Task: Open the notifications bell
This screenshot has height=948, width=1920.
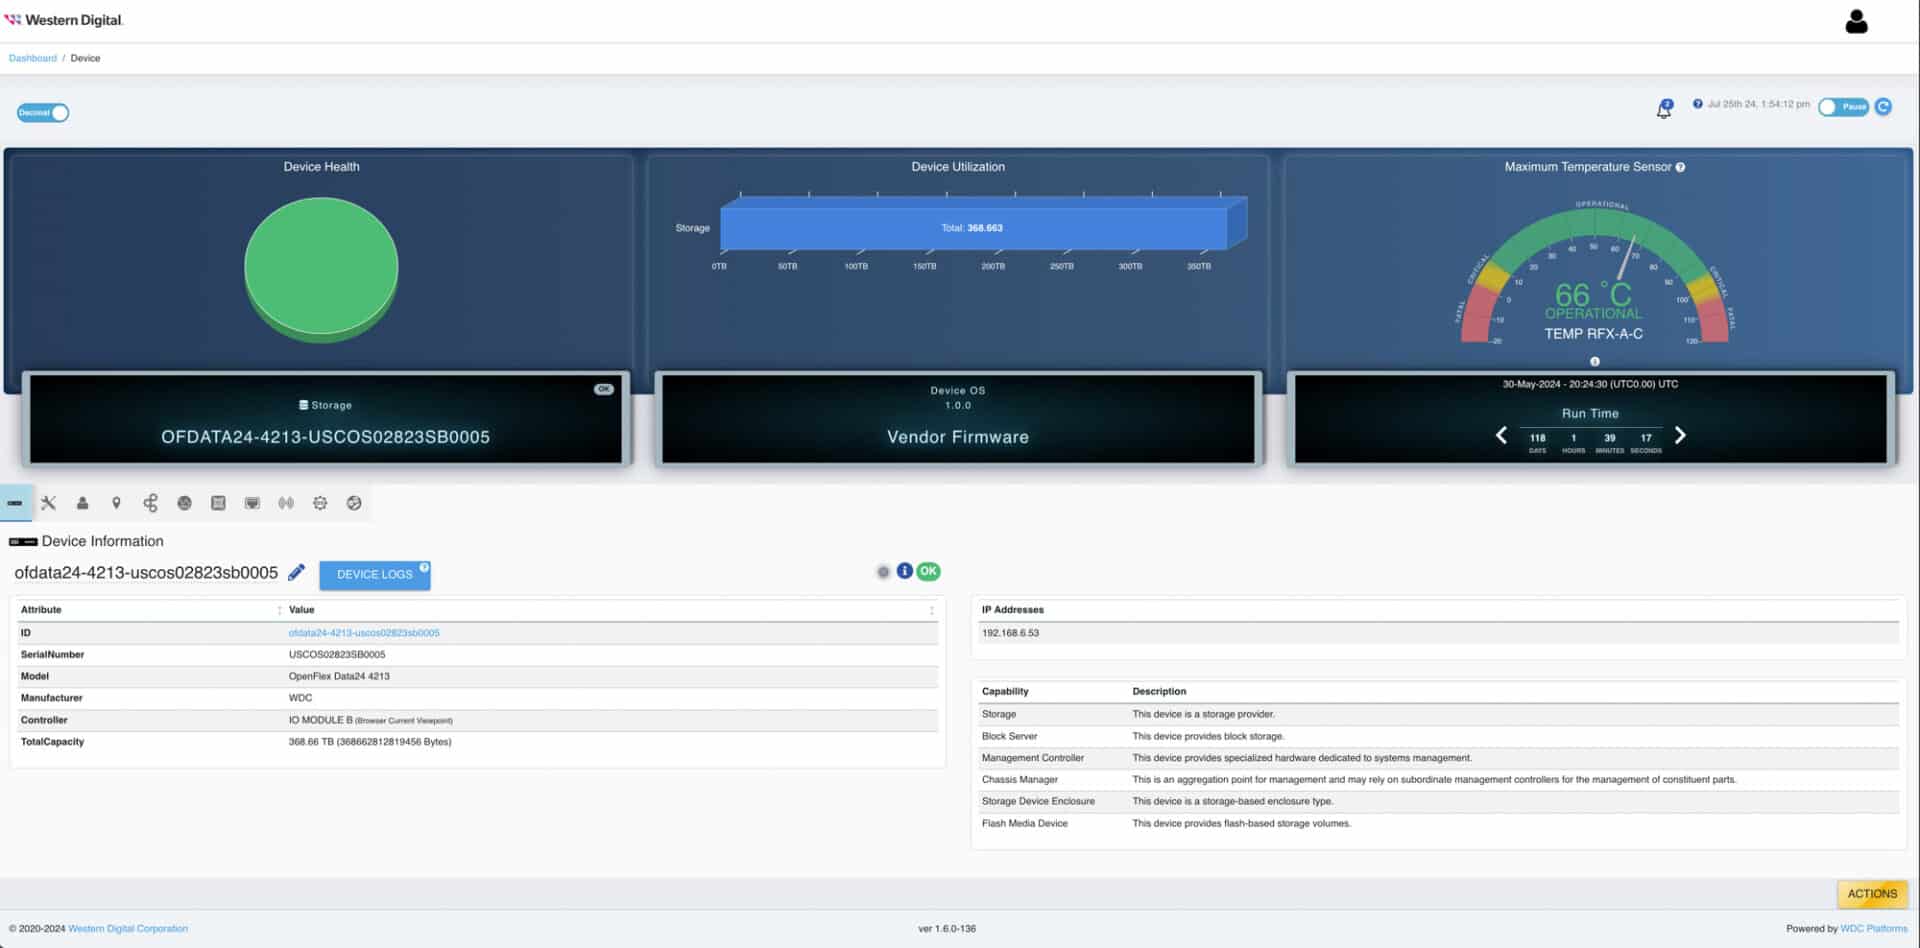Action: coord(1664,109)
